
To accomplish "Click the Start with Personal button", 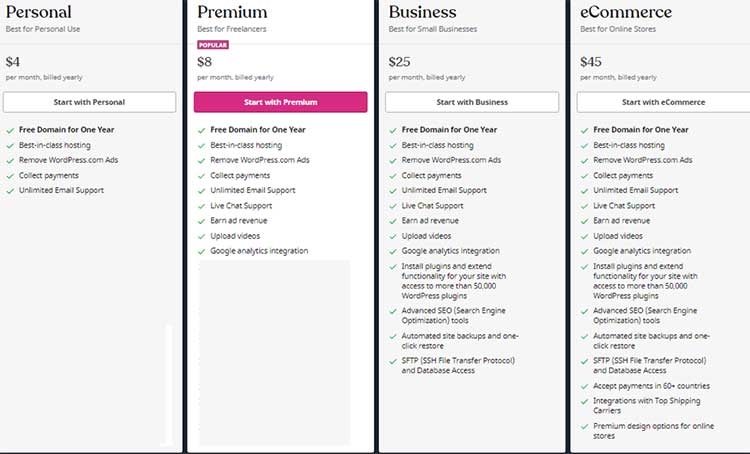I will point(89,102).
